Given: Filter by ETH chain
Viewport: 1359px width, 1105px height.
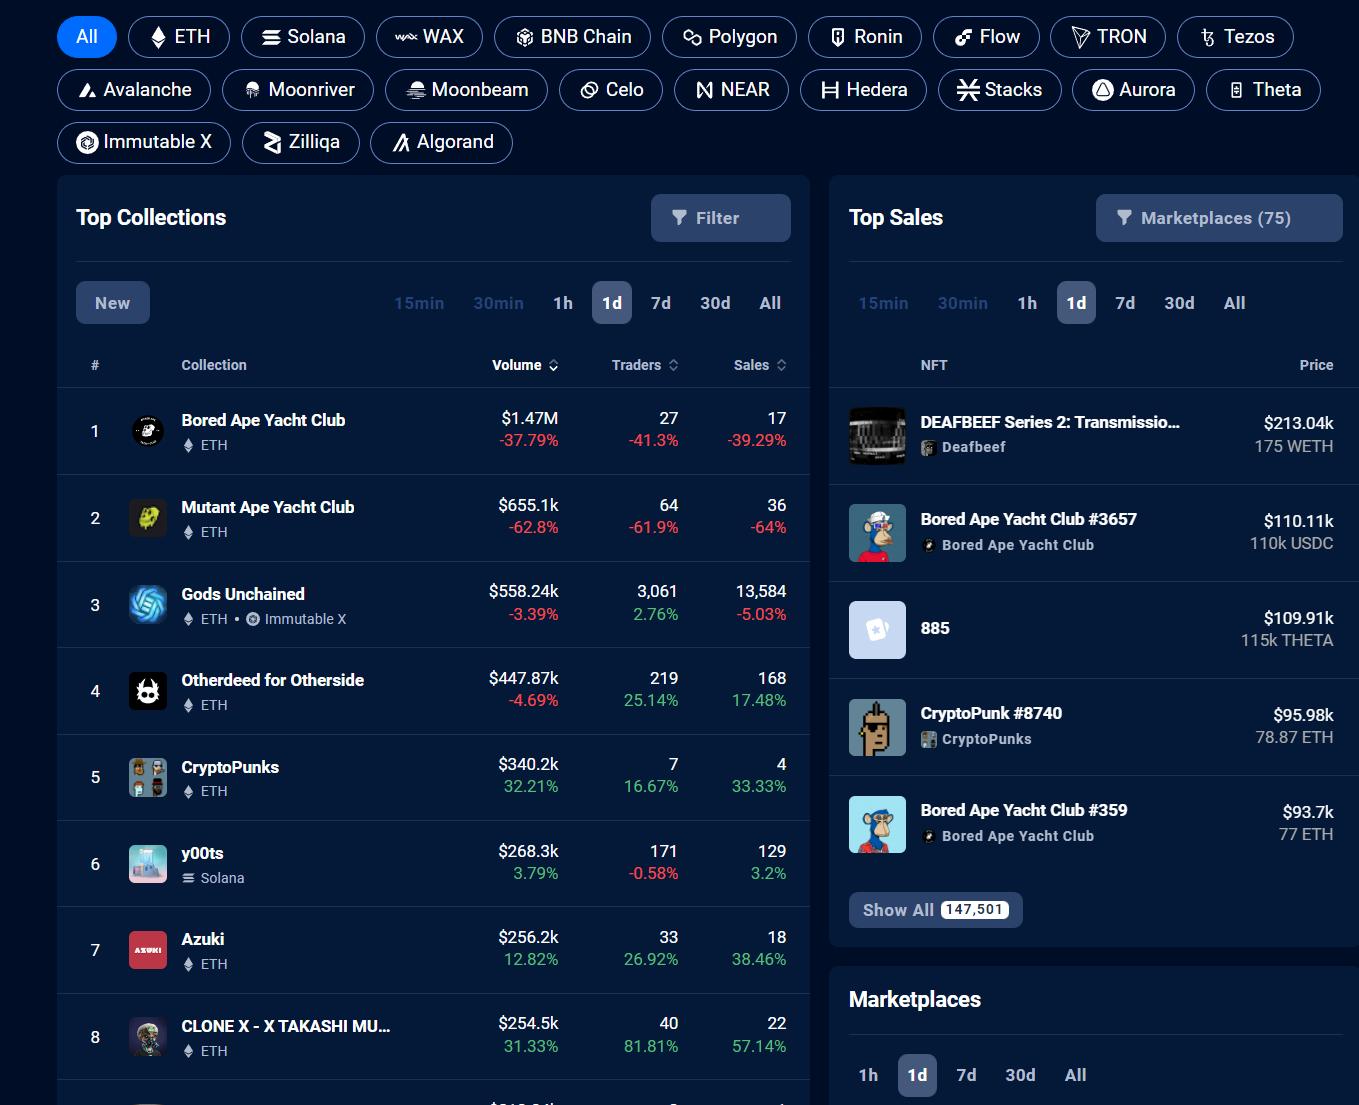Looking at the screenshot, I should coord(179,37).
